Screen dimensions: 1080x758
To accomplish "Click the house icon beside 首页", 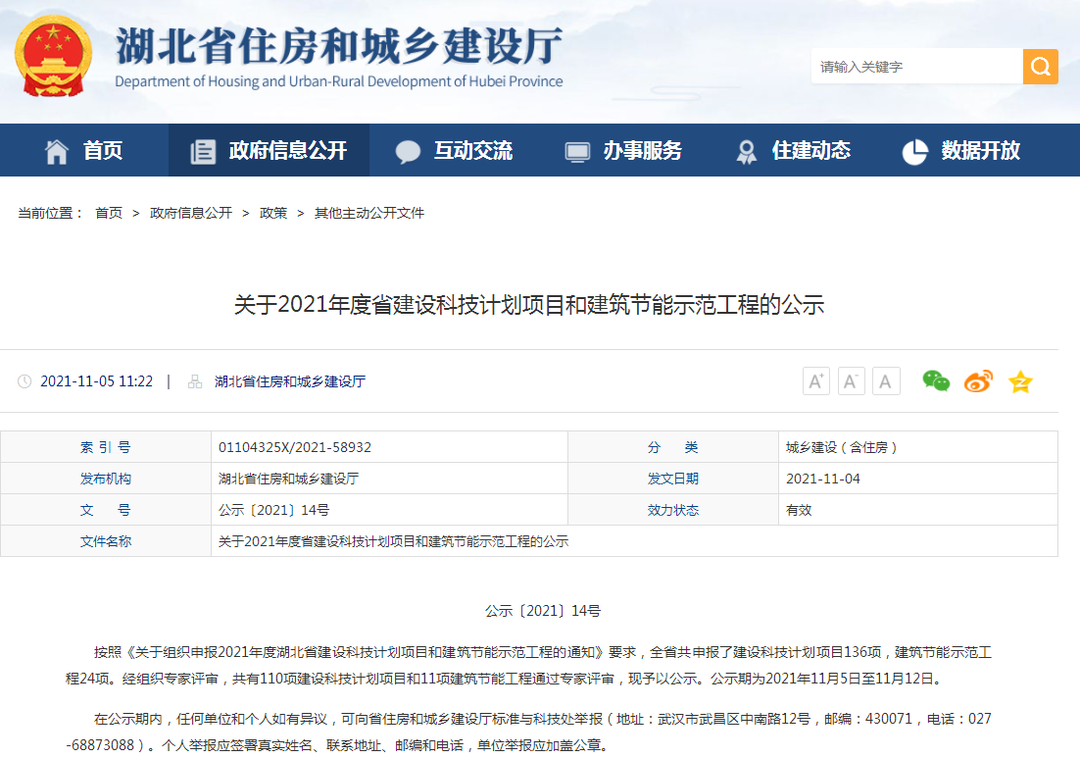I will coord(57,151).
